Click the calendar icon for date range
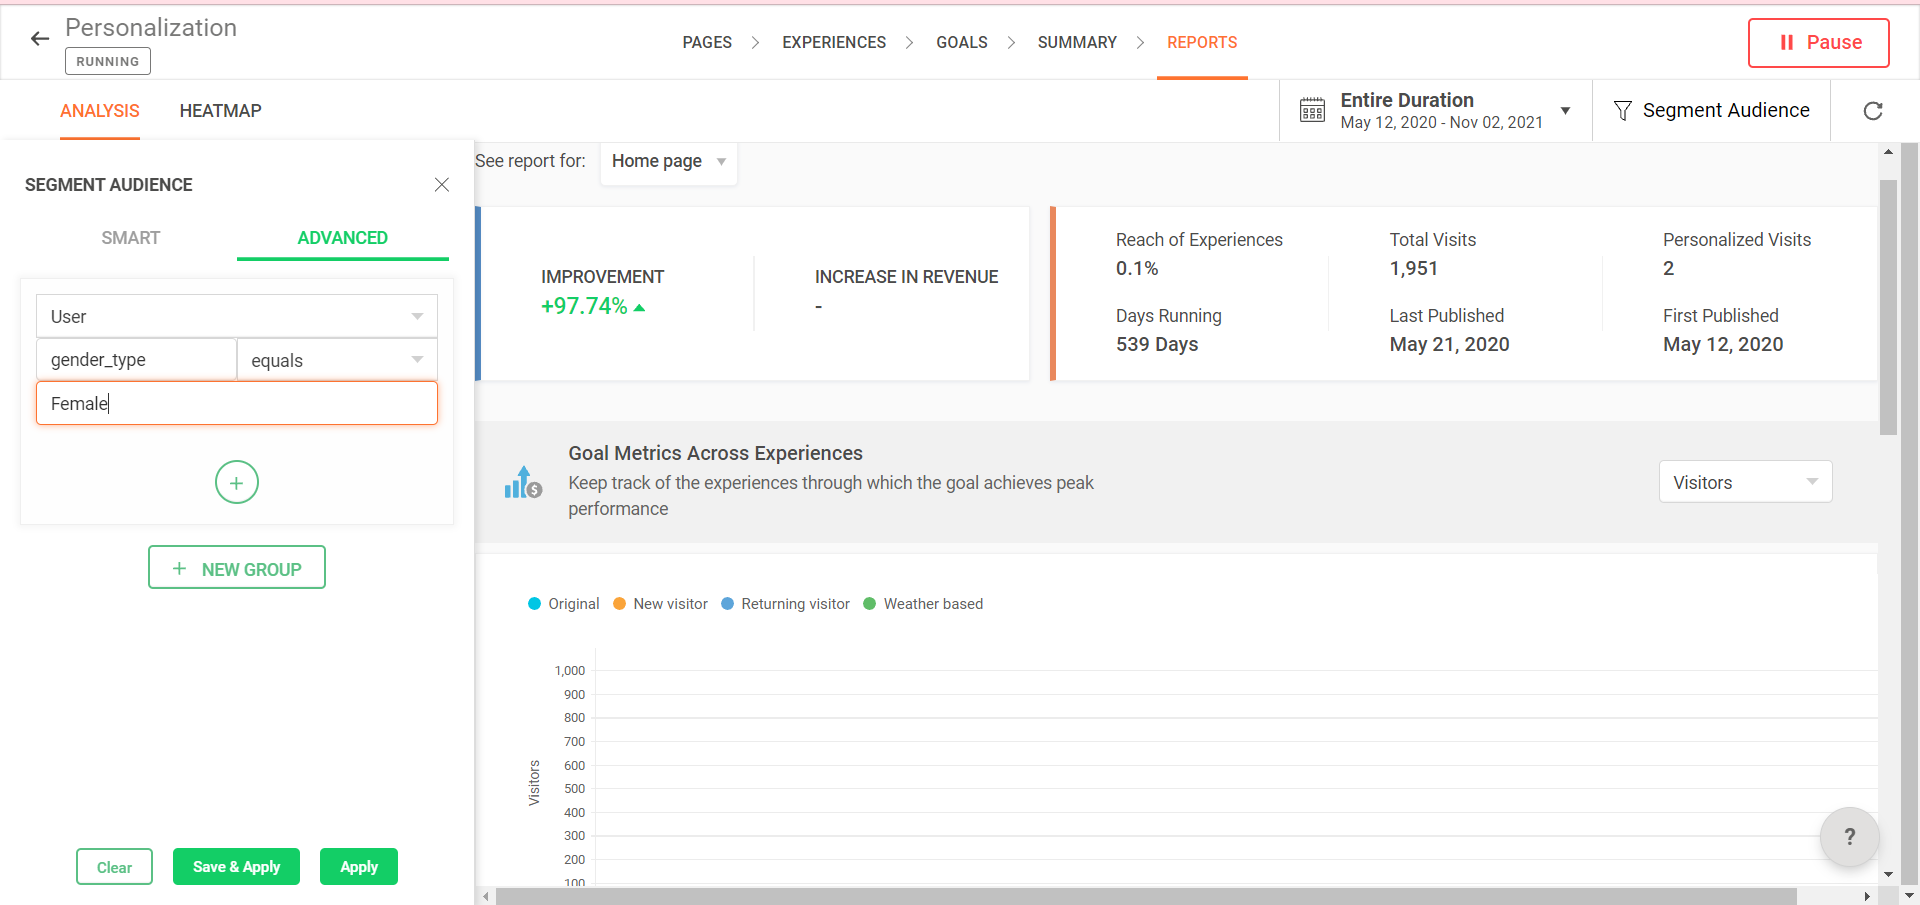The image size is (1920, 905). click(x=1312, y=111)
